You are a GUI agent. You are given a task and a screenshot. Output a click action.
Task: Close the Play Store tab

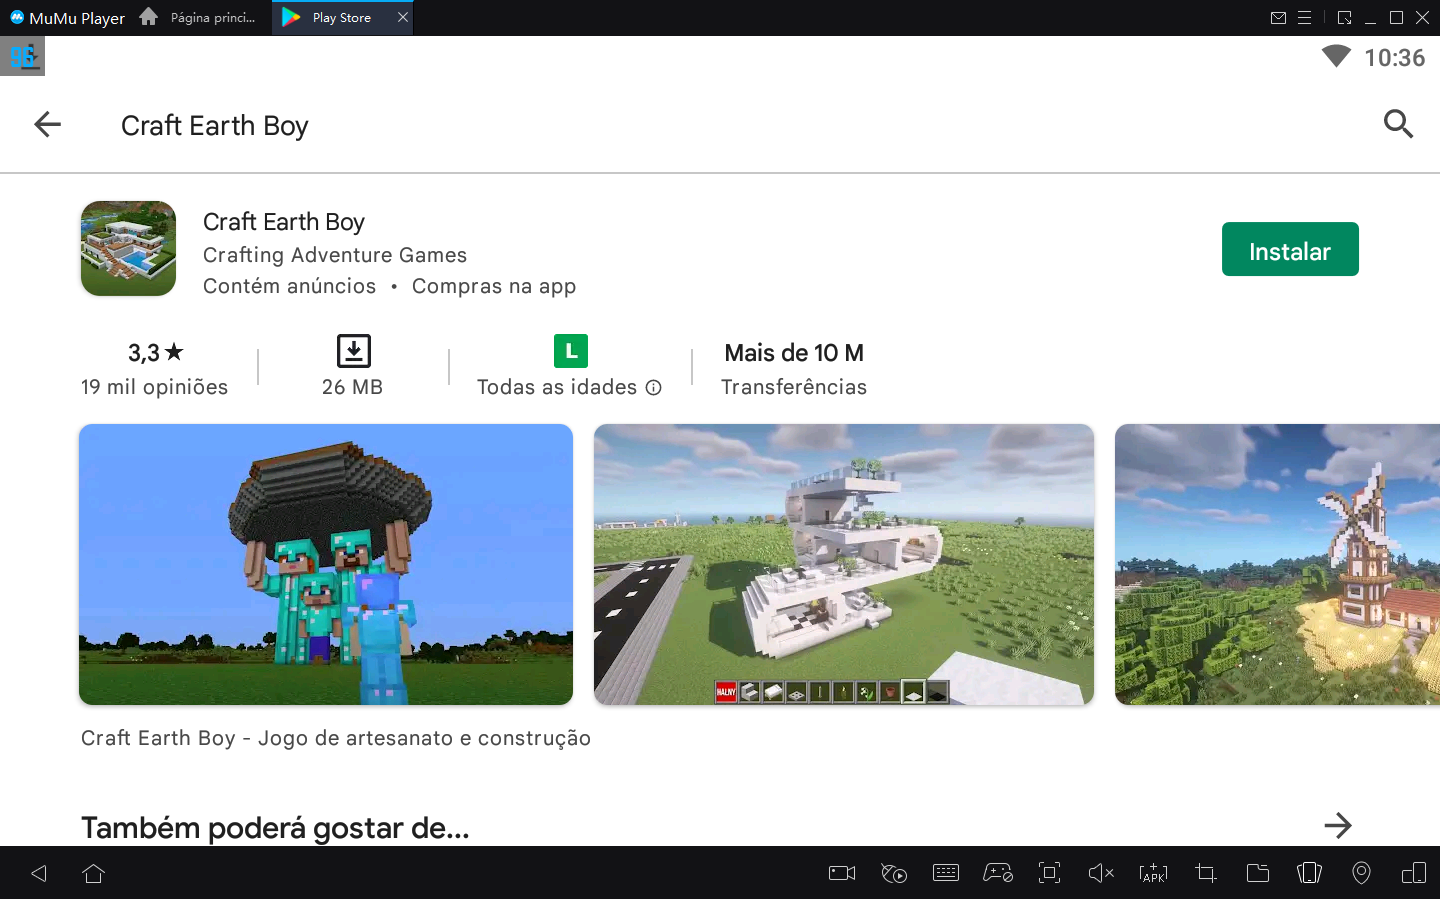coord(403,17)
